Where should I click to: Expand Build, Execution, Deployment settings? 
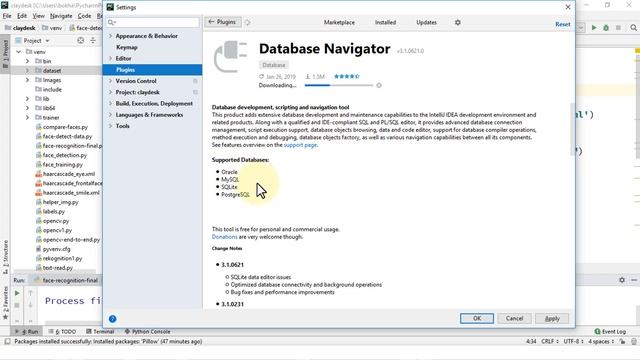coord(110,103)
